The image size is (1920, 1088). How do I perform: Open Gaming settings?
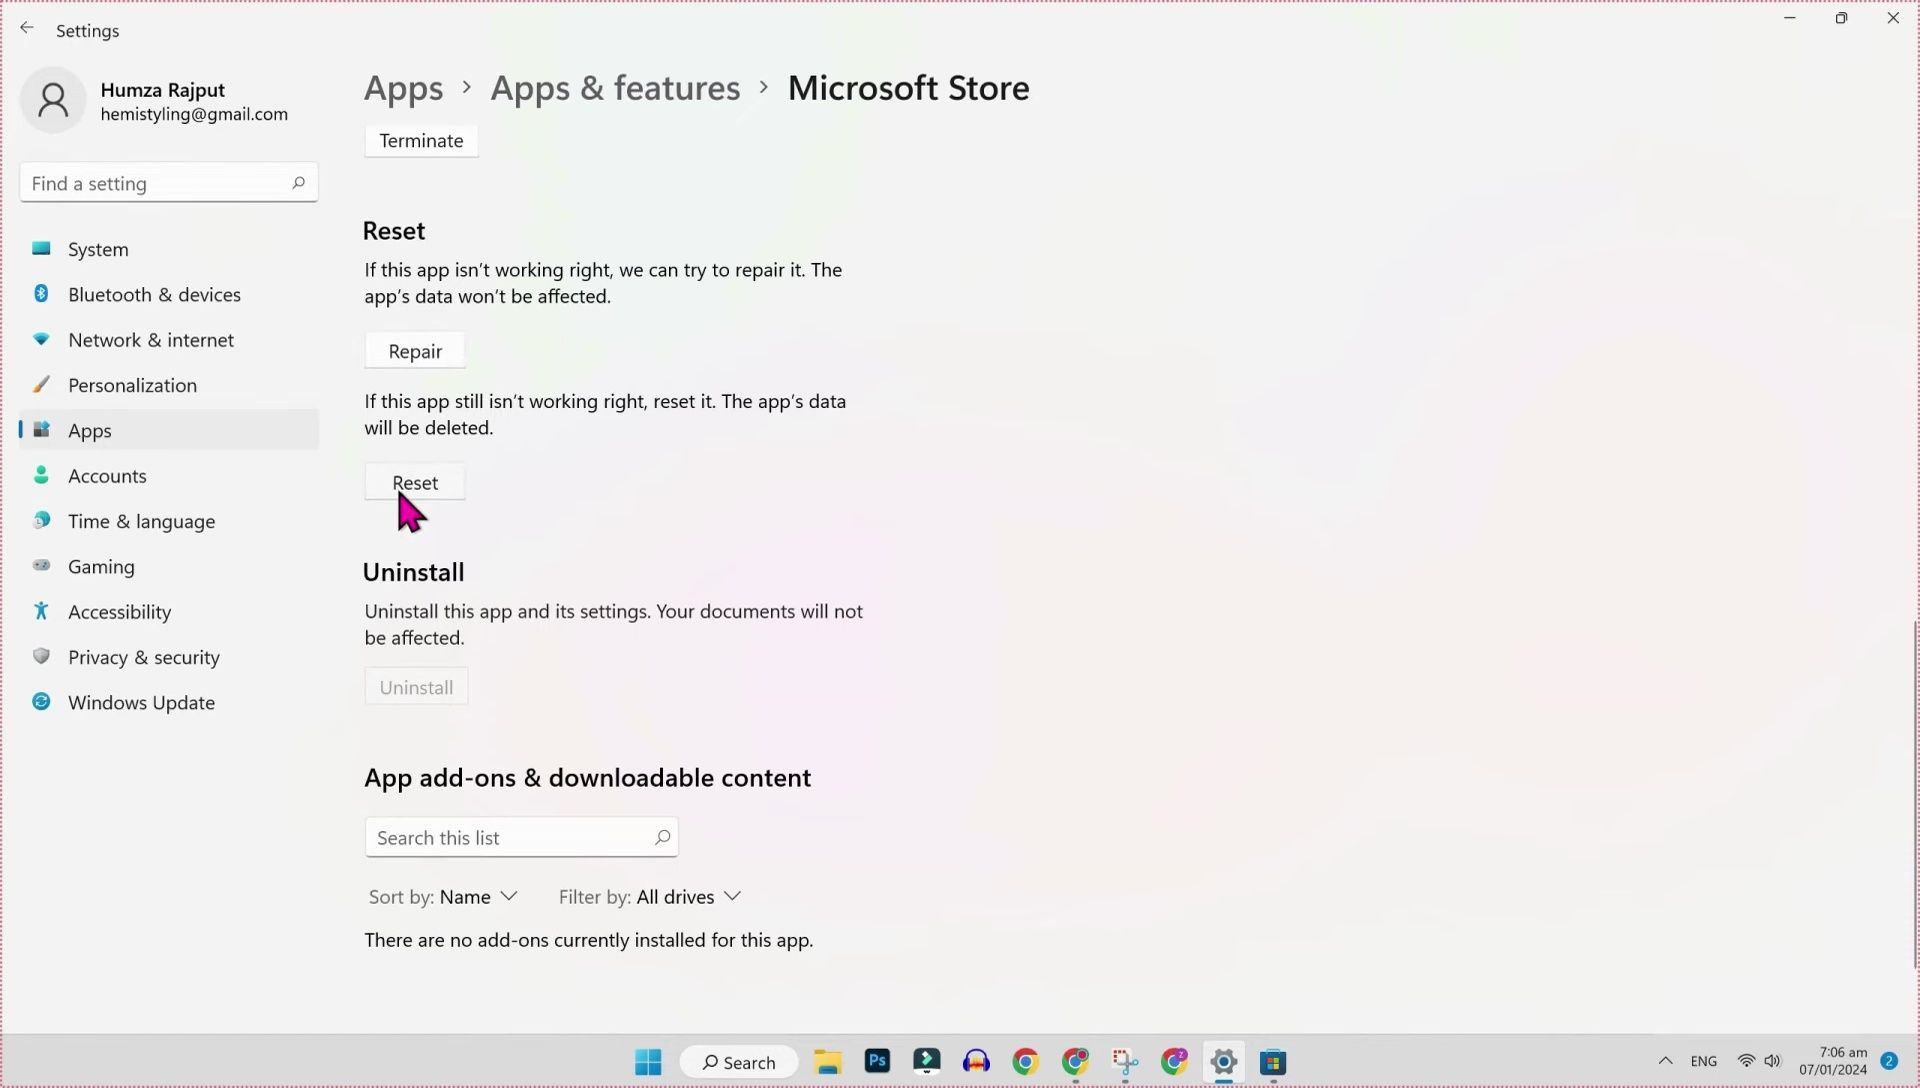[x=169, y=566]
